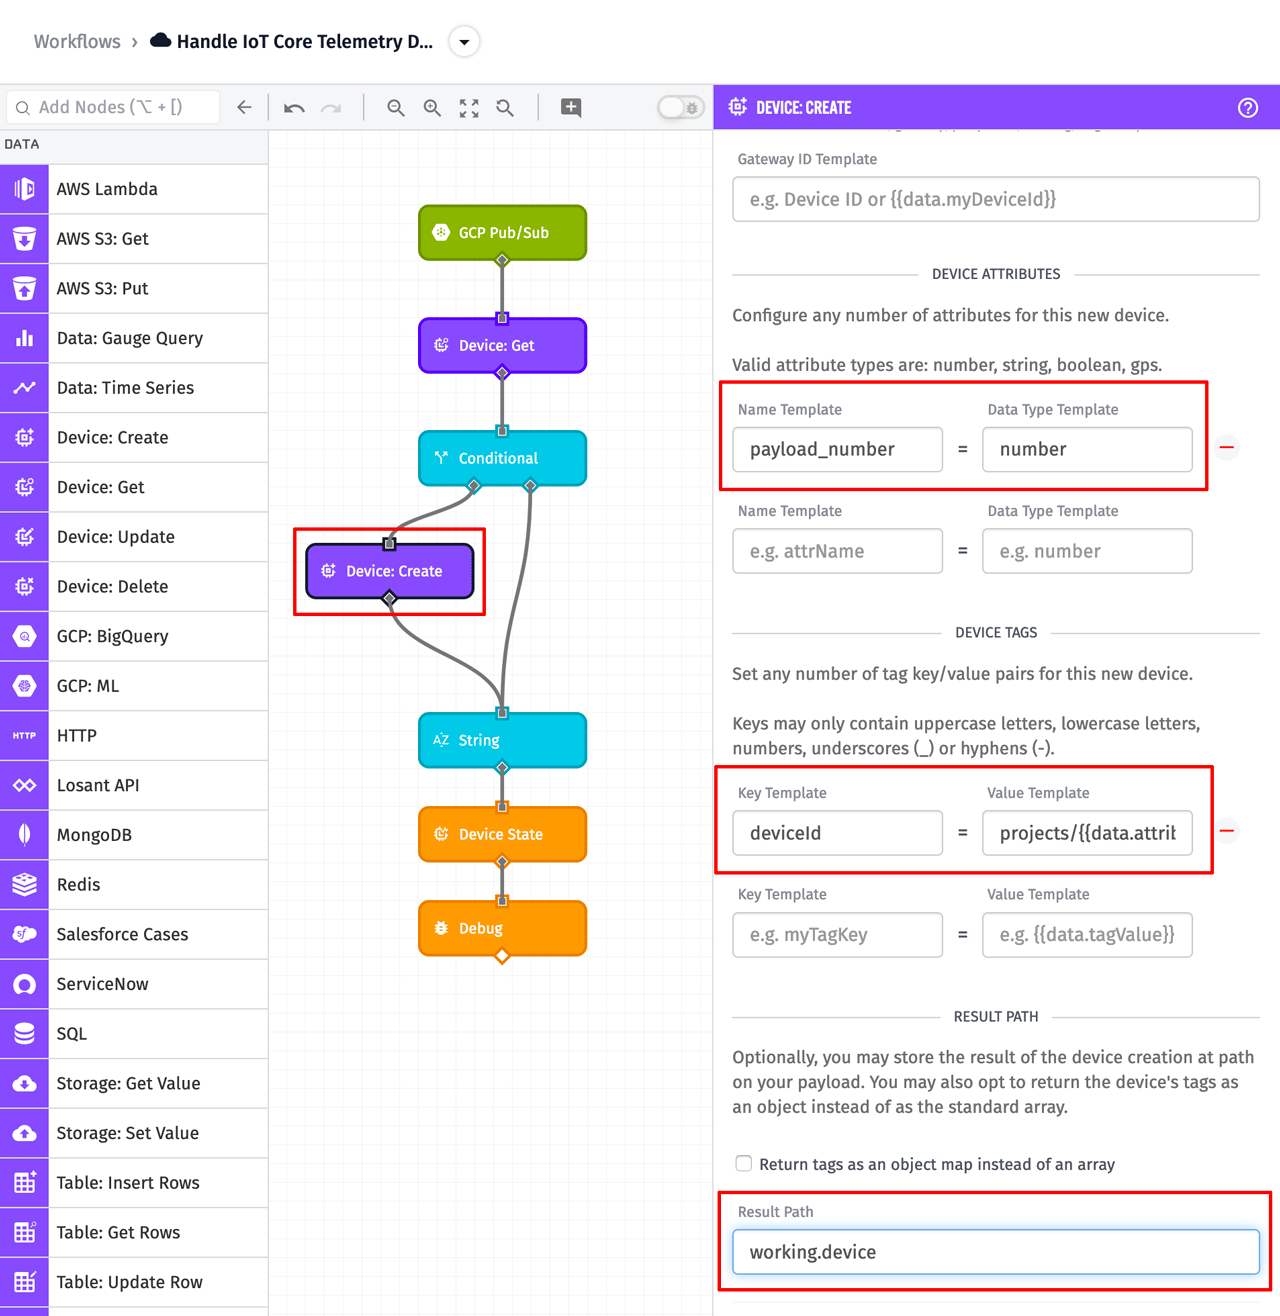Select the Device: Create node on the canvas

pos(390,571)
